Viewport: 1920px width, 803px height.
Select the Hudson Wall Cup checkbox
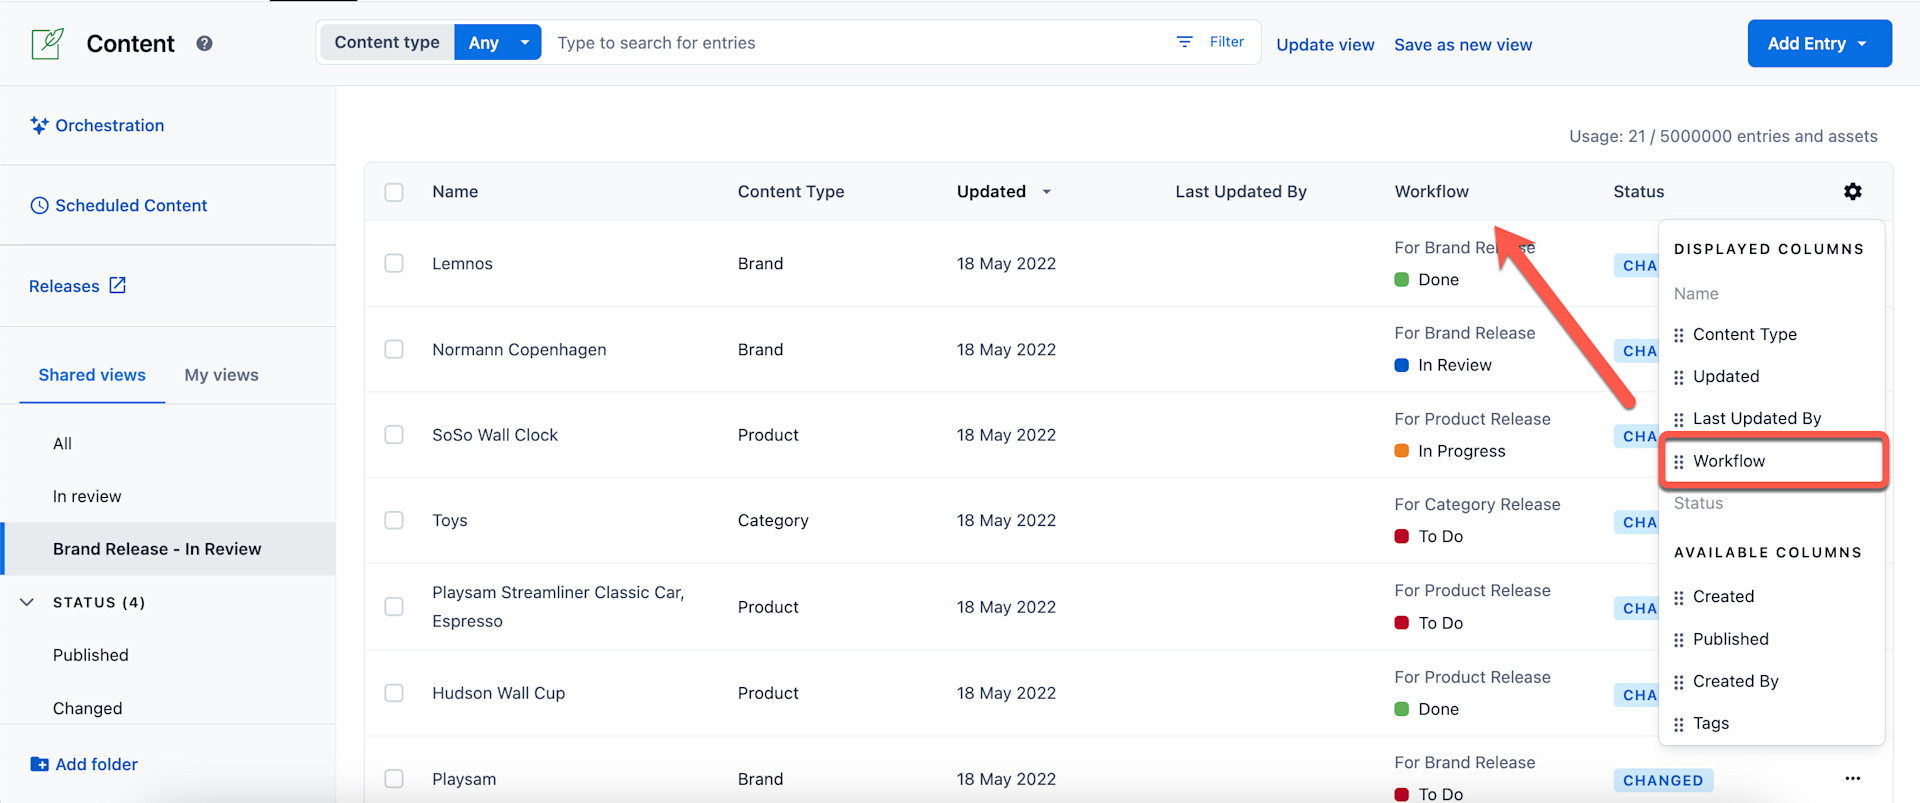pyautogui.click(x=394, y=693)
